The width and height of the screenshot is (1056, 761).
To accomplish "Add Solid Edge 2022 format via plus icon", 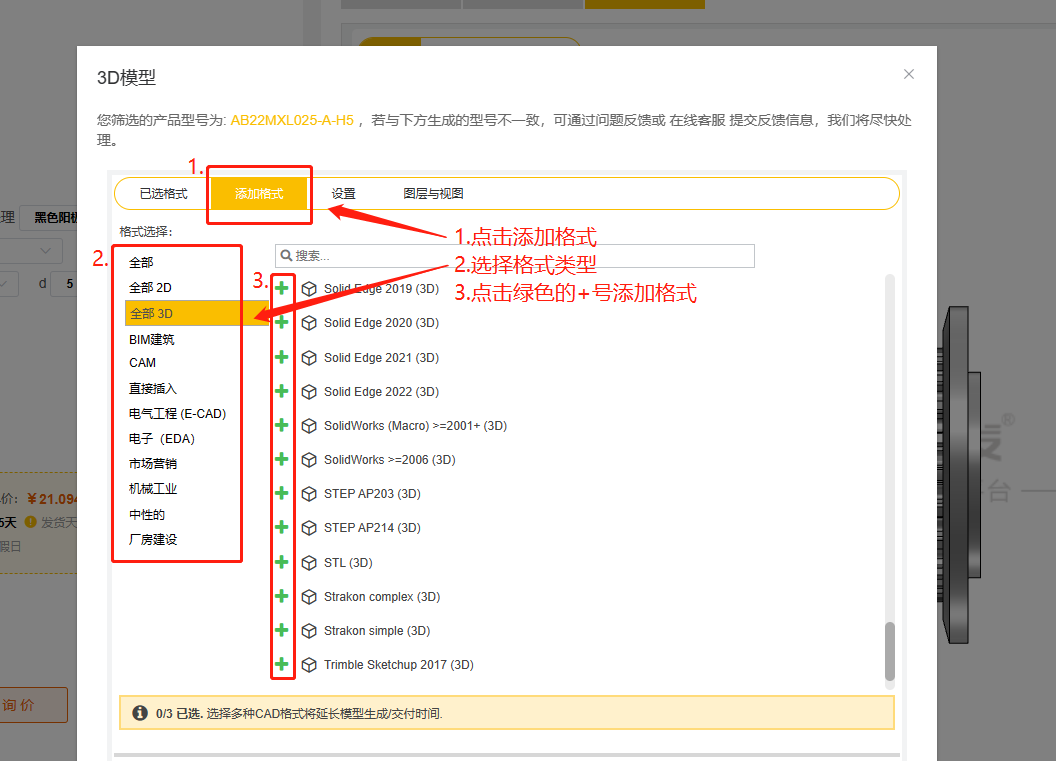I will 282,391.
